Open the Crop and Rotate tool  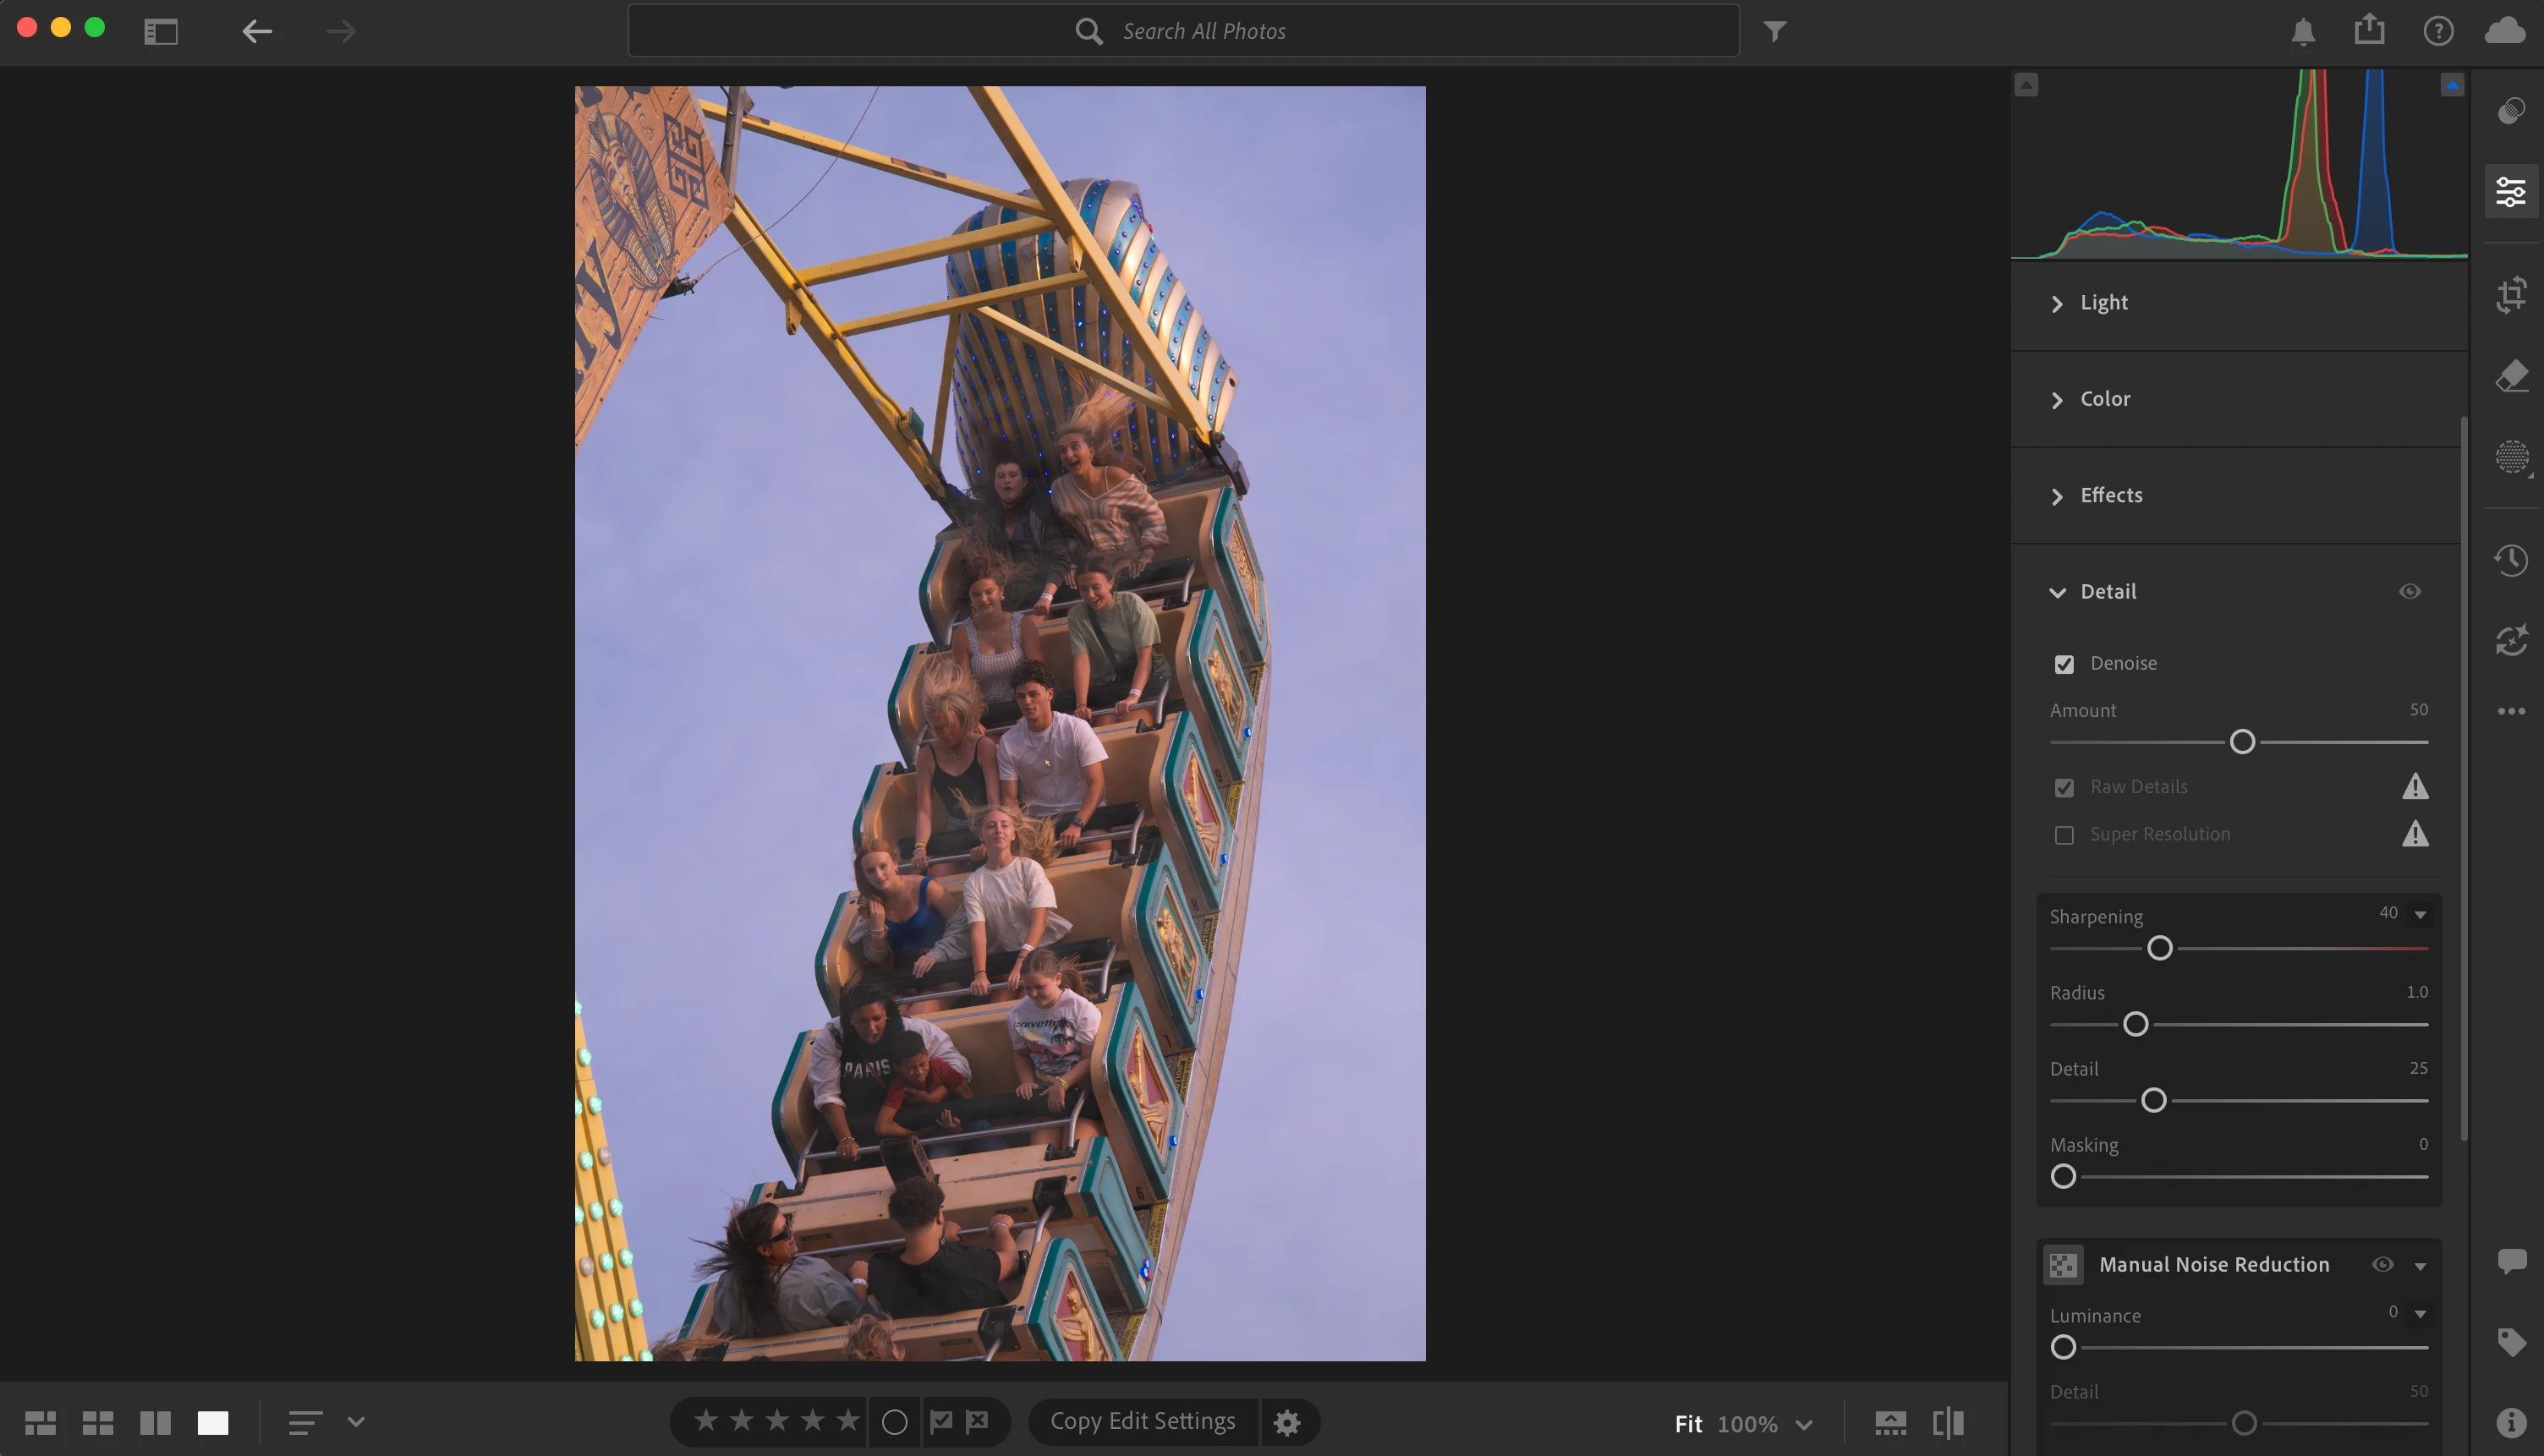tap(2511, 295)
